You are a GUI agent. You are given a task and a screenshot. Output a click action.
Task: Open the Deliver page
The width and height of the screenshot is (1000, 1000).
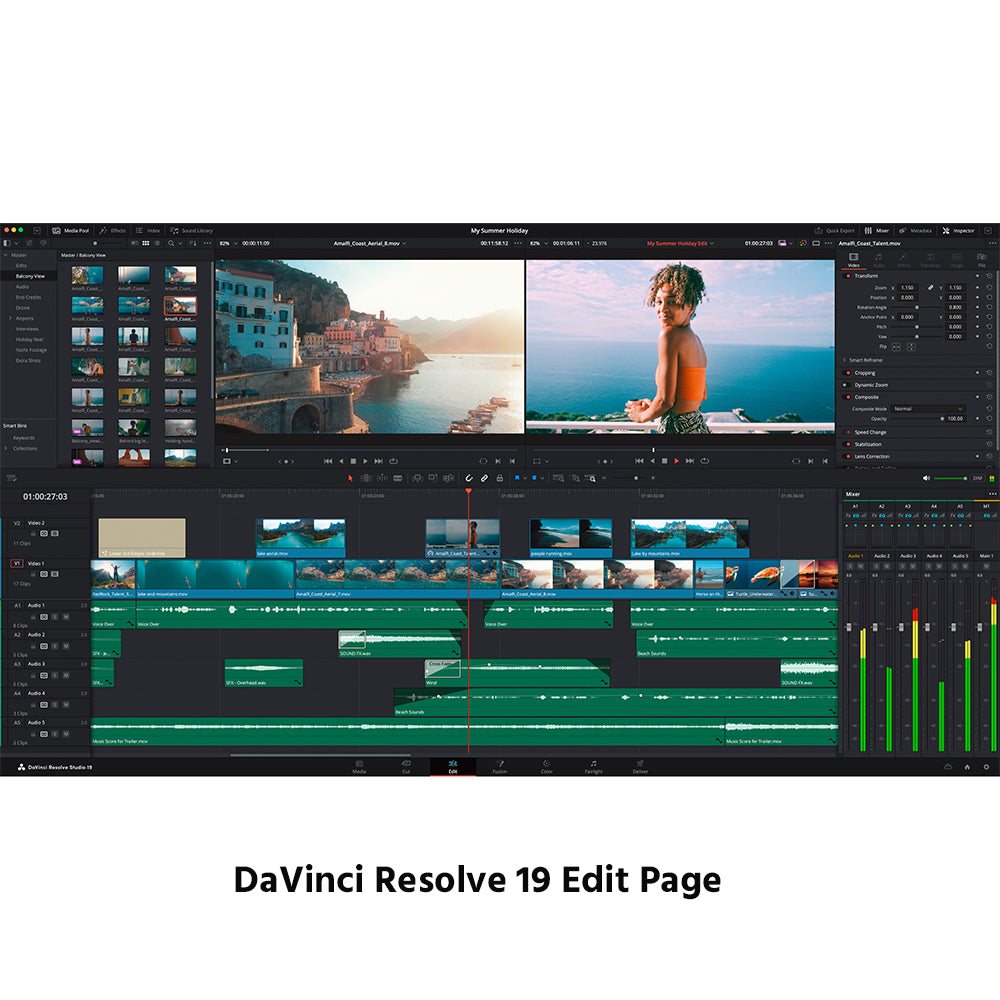(640, 766)
